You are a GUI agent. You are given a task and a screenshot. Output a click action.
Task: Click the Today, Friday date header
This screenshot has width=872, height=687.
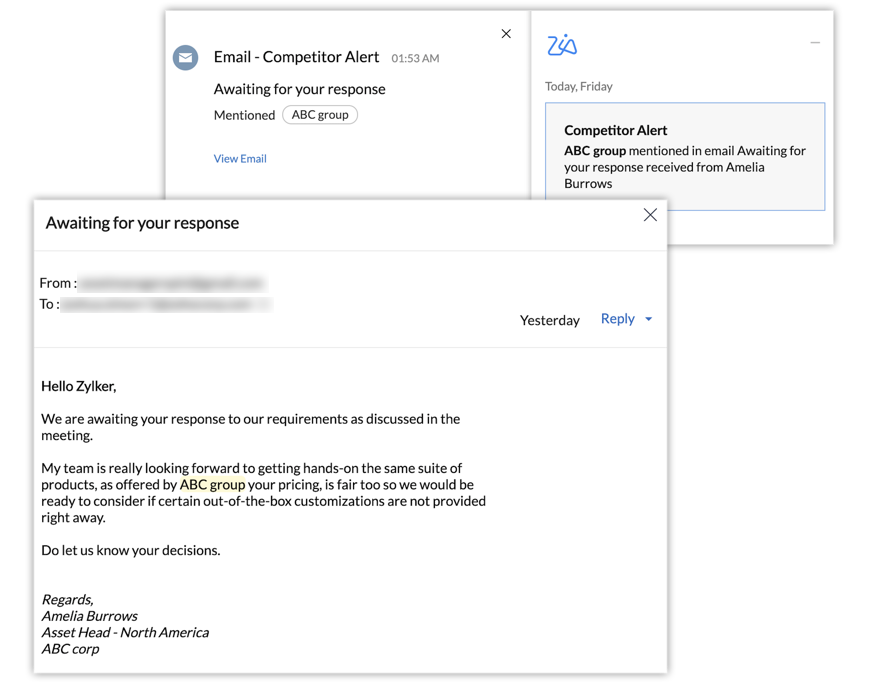(579, 86)
